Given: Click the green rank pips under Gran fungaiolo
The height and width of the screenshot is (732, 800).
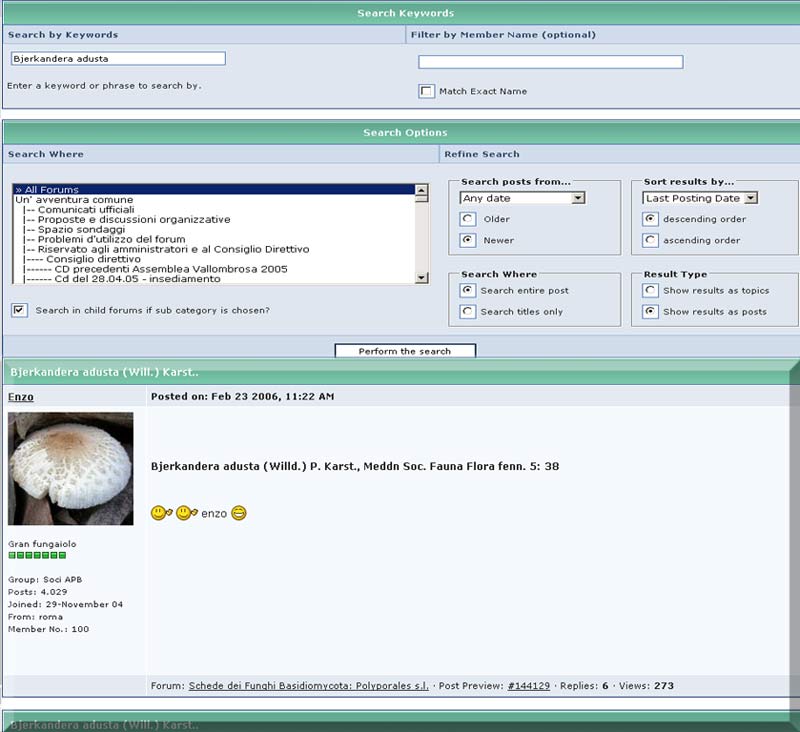Looking at the screenshot, I should [37, 555].
